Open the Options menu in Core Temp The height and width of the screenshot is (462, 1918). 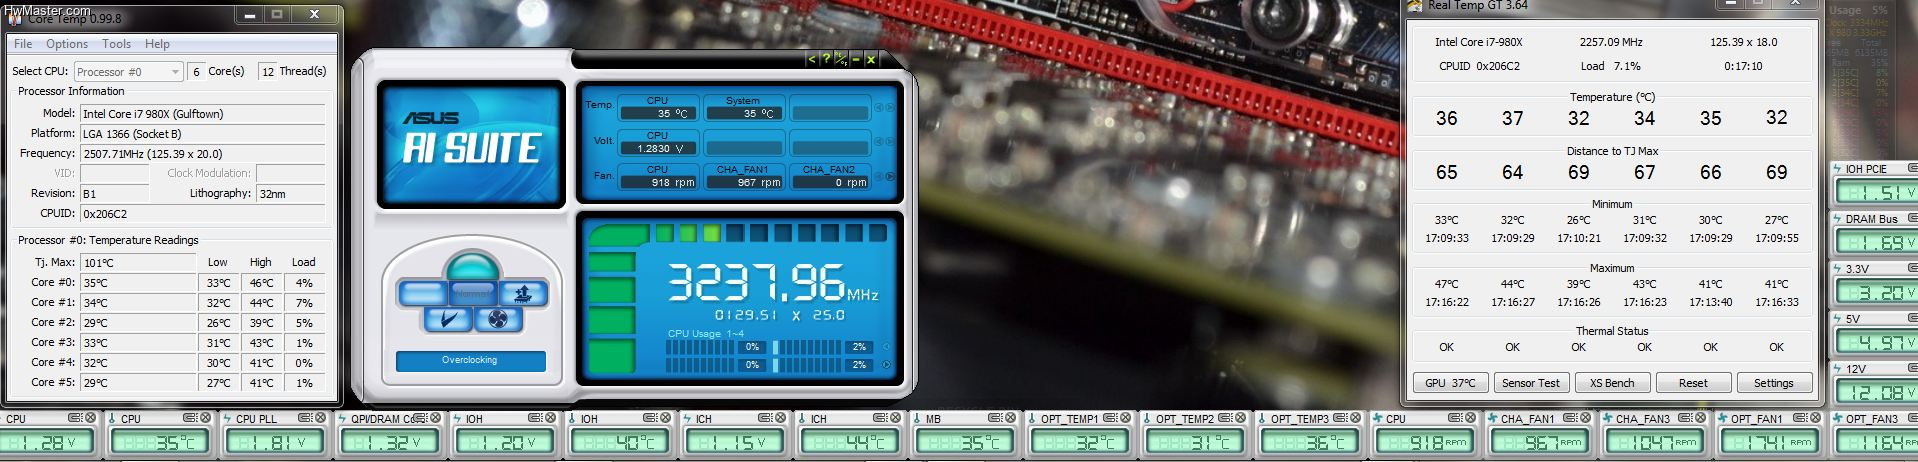click(67, 44)
